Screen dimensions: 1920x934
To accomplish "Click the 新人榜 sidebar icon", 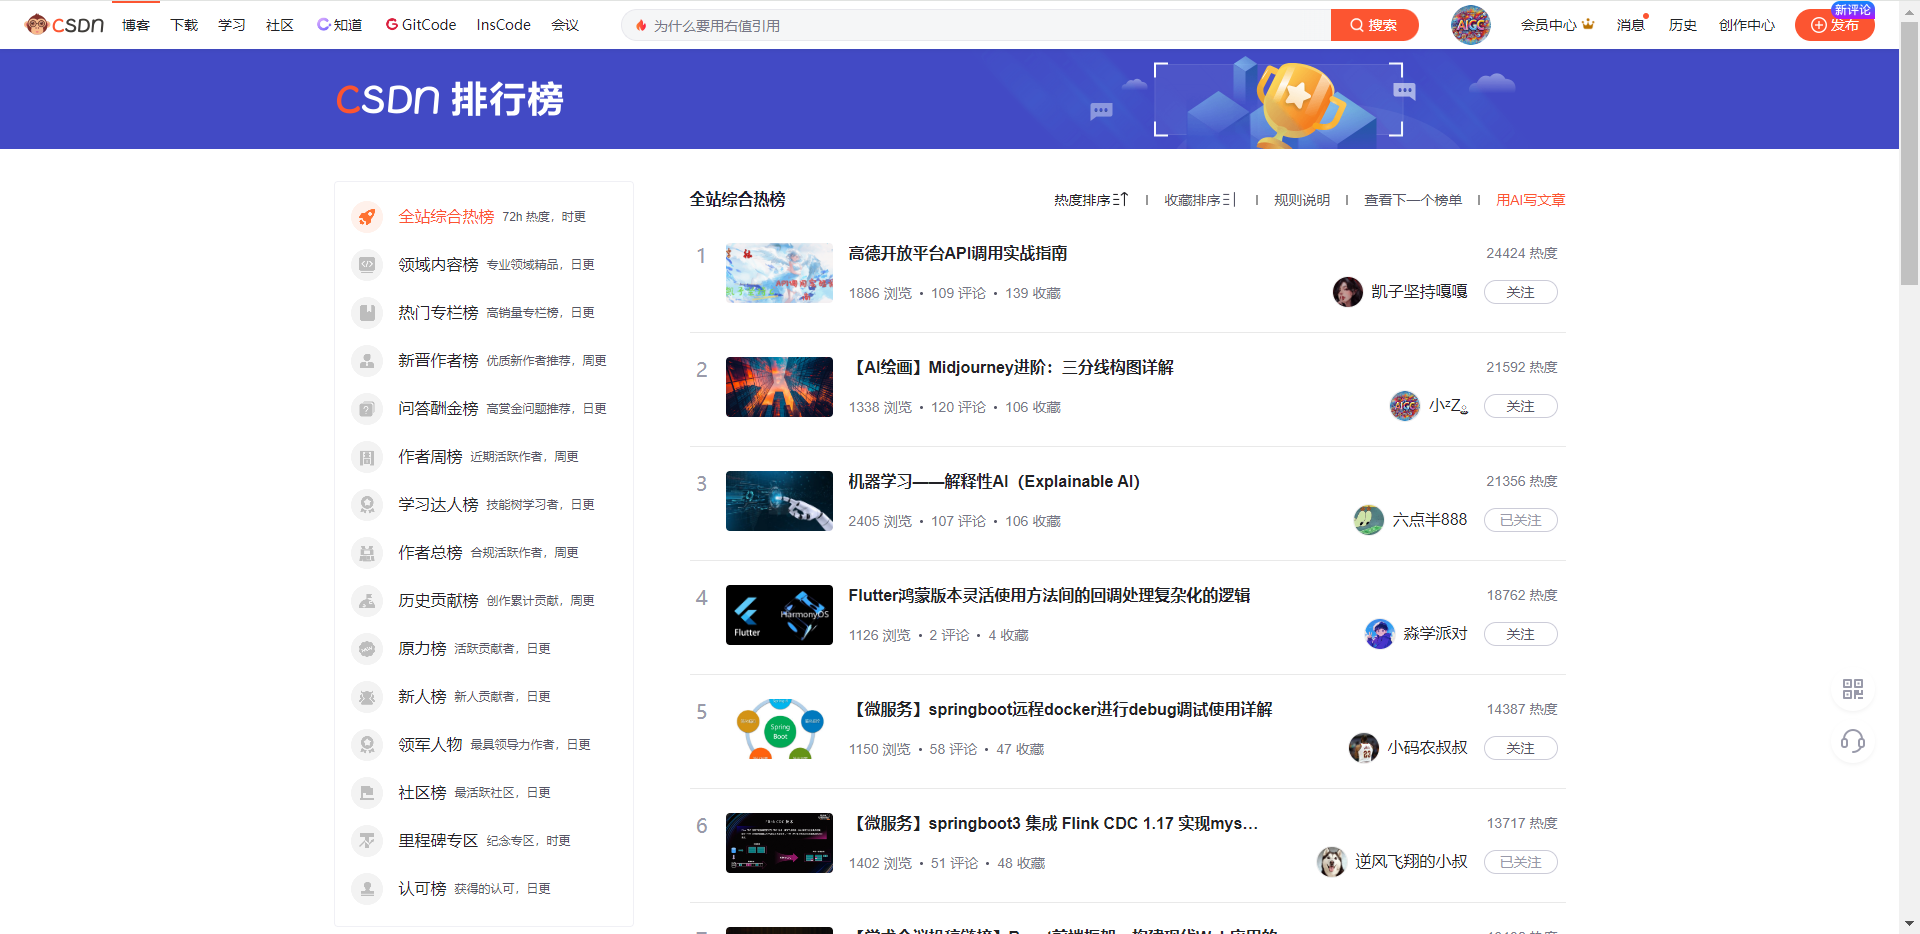I will (367, 697).
